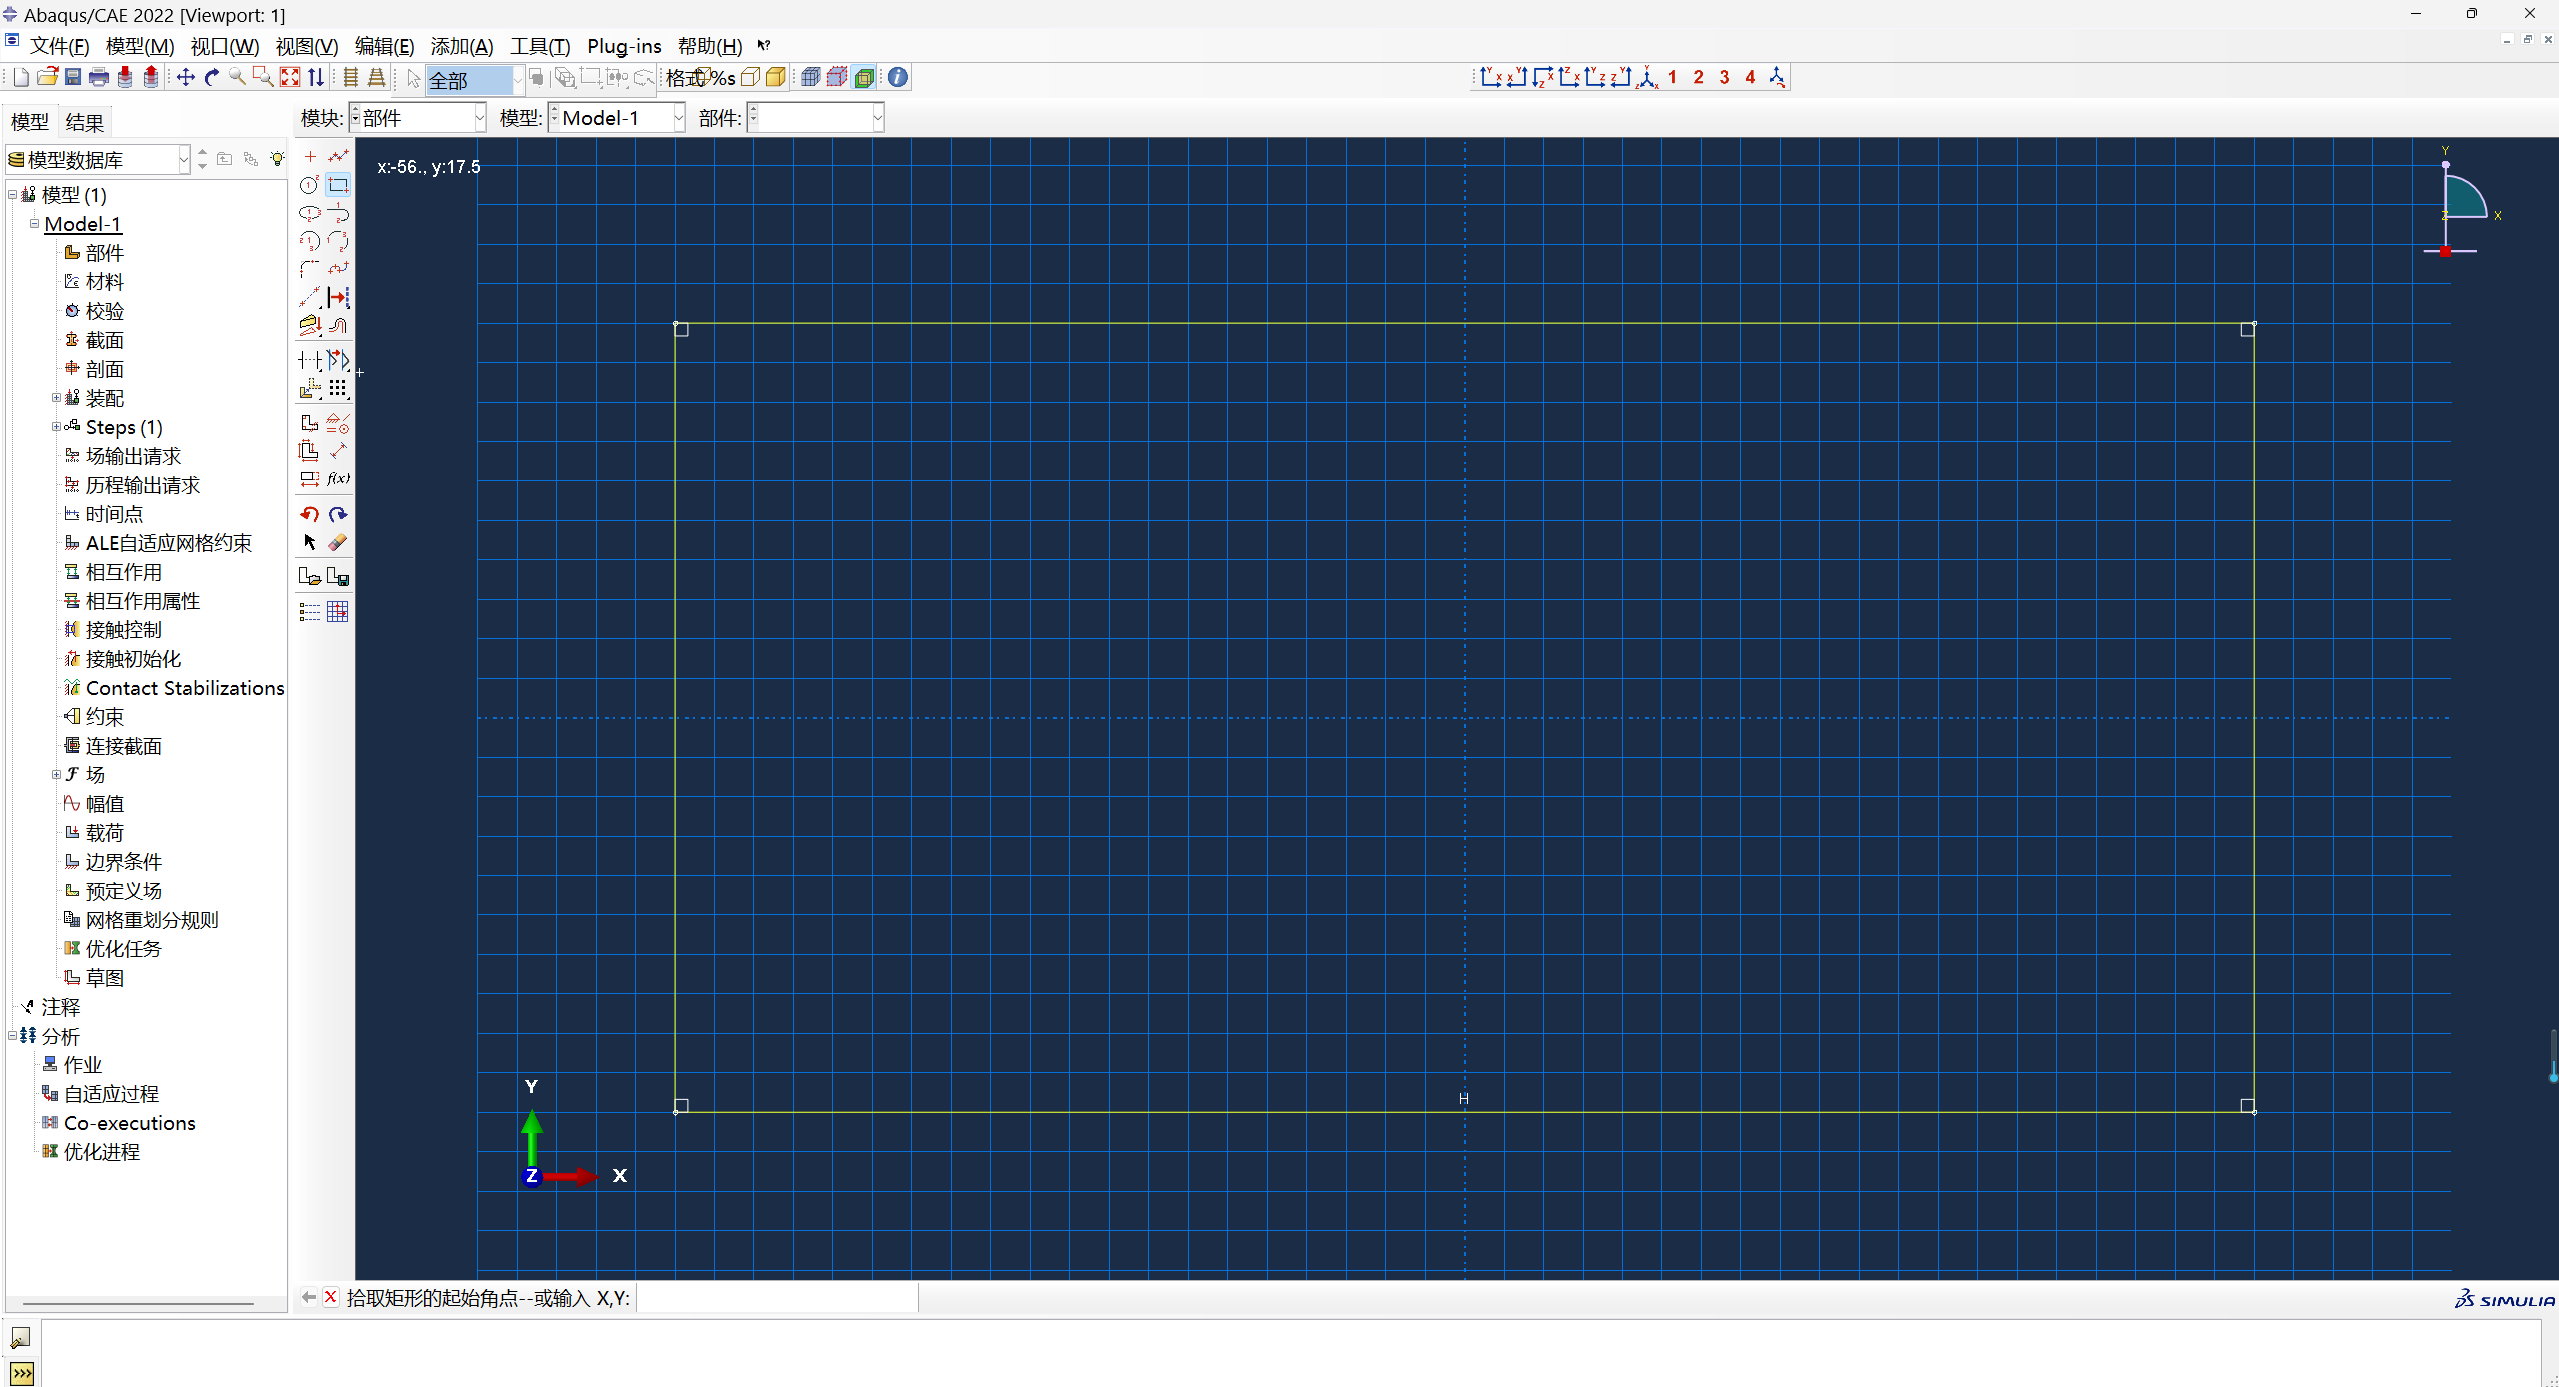Open the 文件(F) menu
The image size is (2559, 1387).
59,46
